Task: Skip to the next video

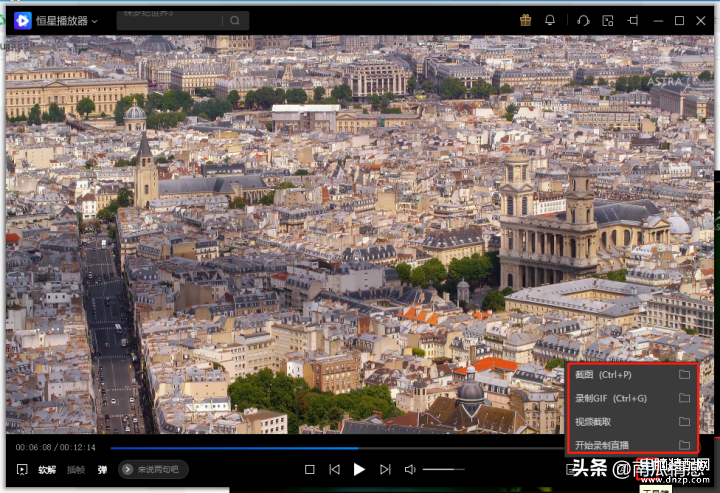Action: (385, 470)
